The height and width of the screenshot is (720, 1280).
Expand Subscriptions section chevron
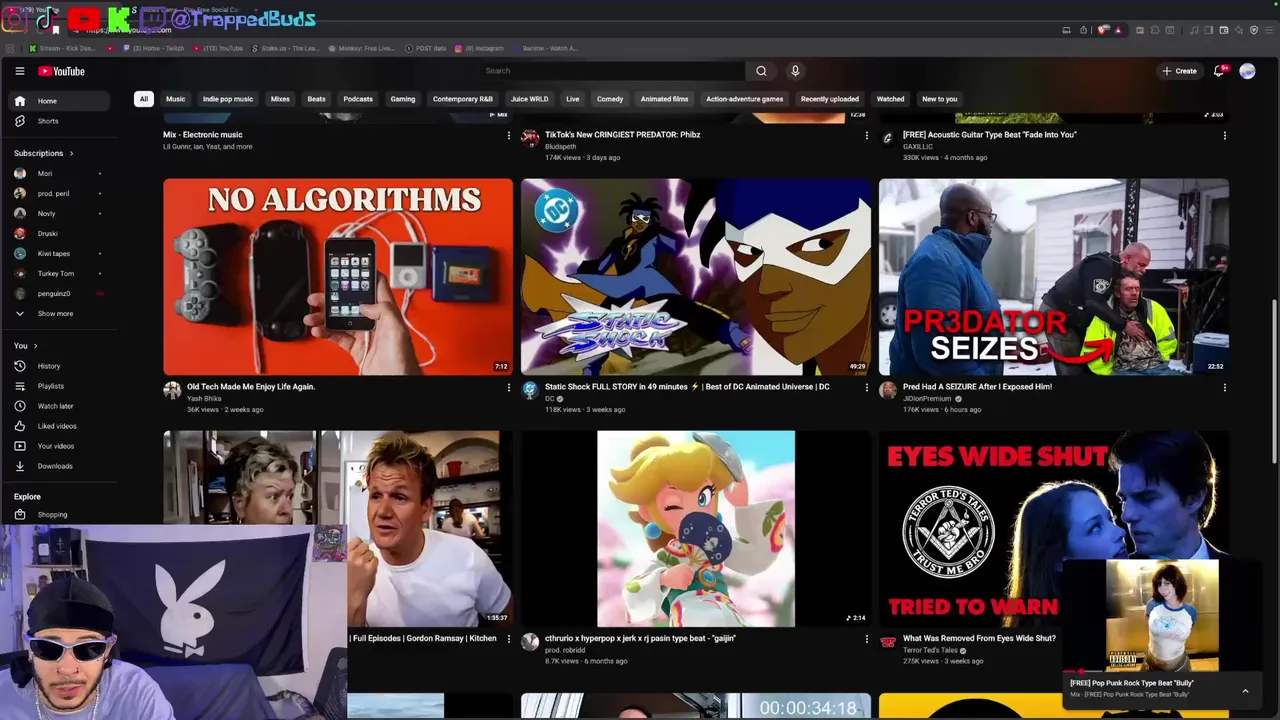click(x=71, y=153)
